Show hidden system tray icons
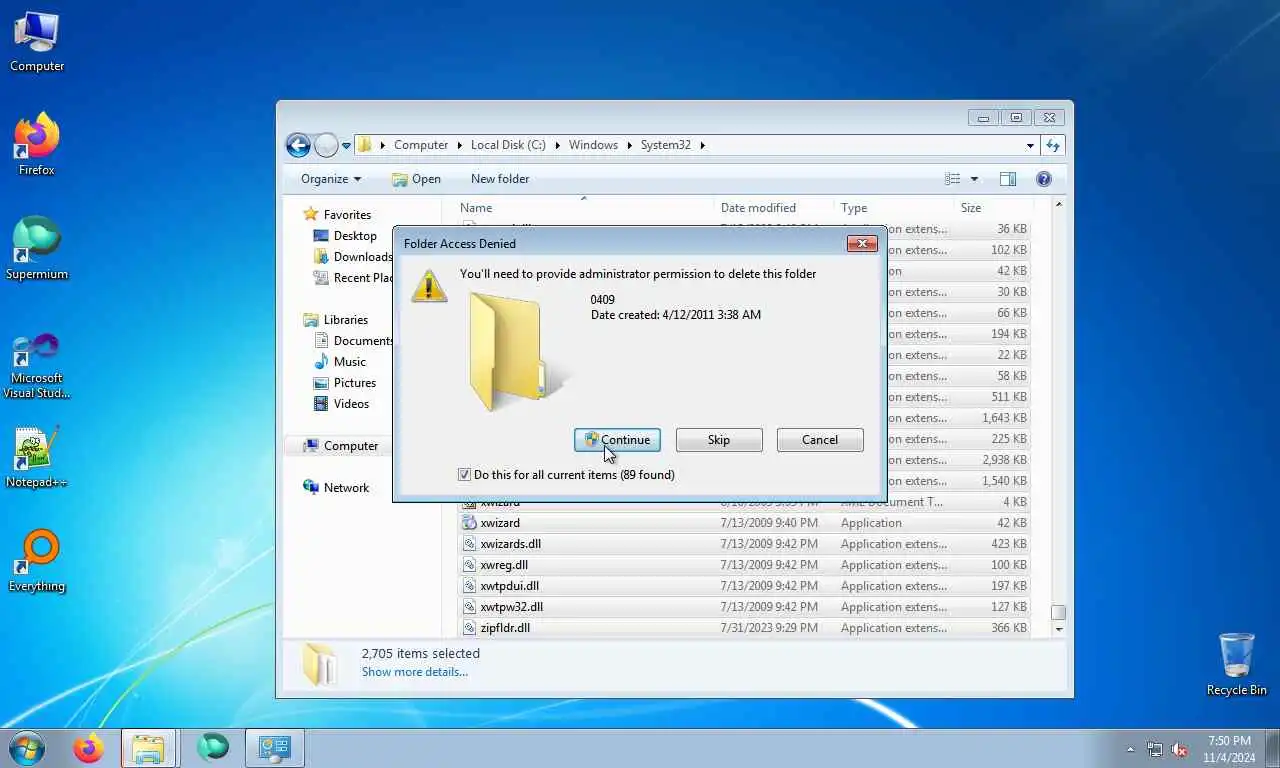Image resolution: width=1280 pixels, height=768 pixels. 1131,749
